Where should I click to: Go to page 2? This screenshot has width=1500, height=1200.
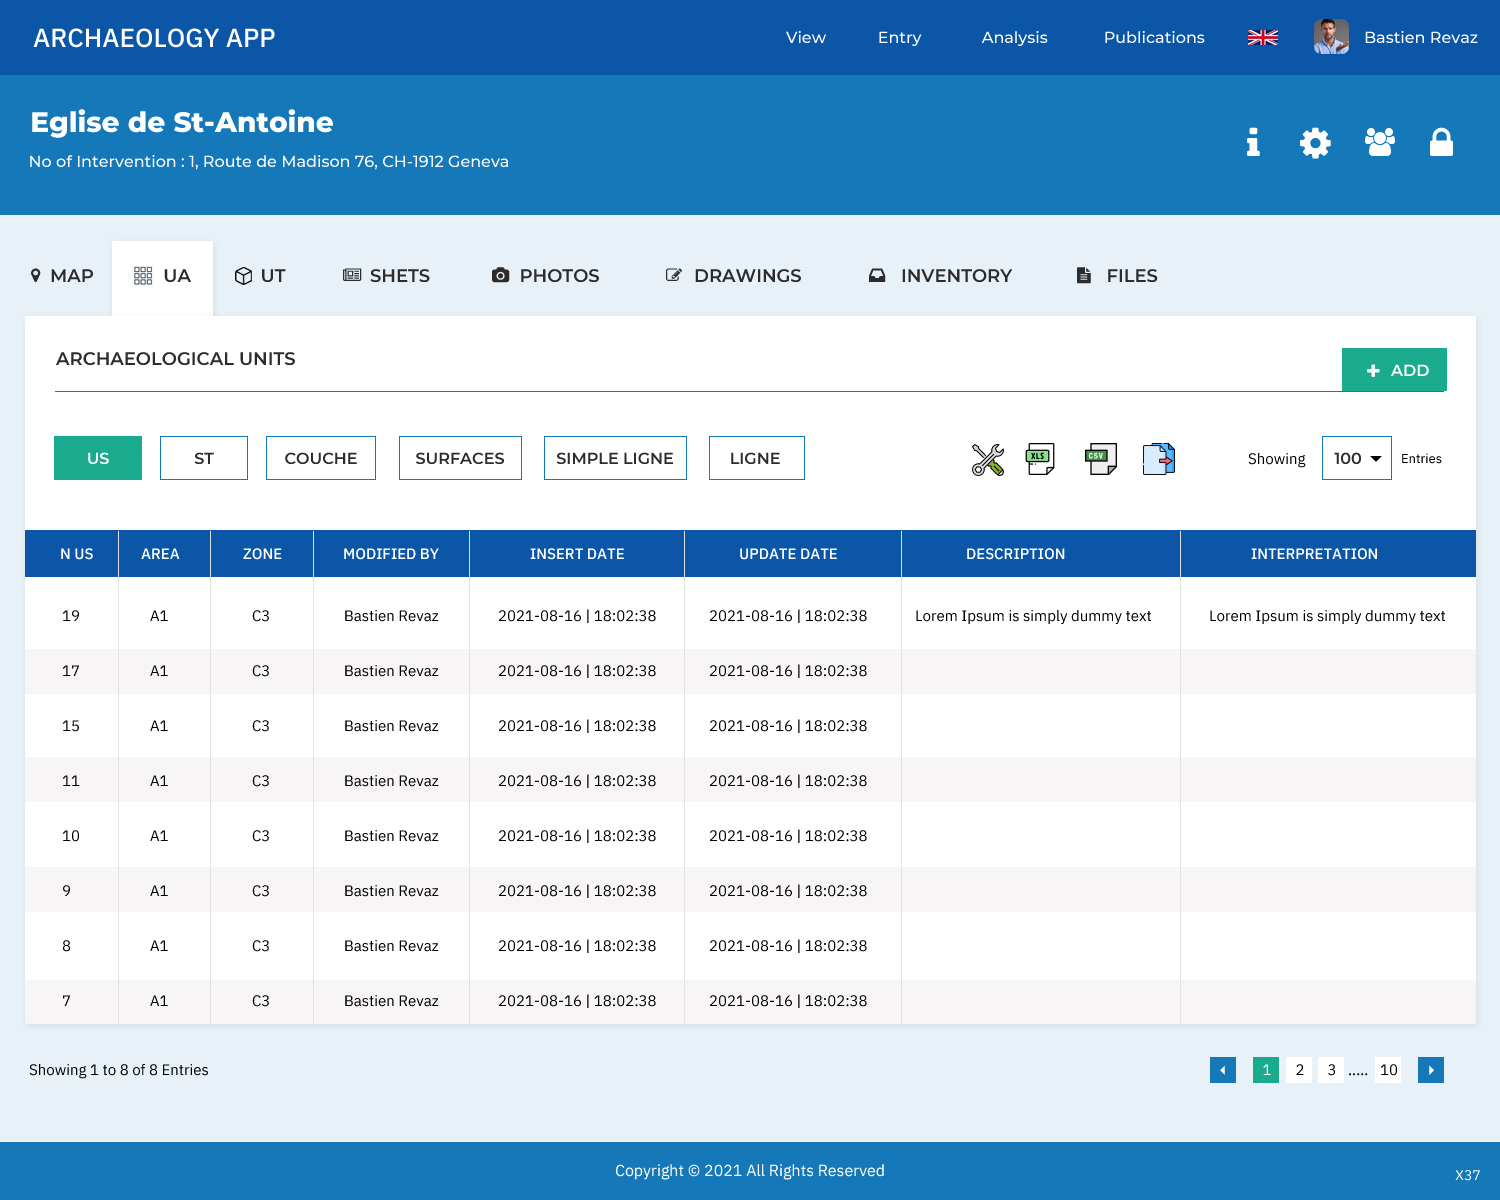pyautogui.click(x=1299, y=1070)
